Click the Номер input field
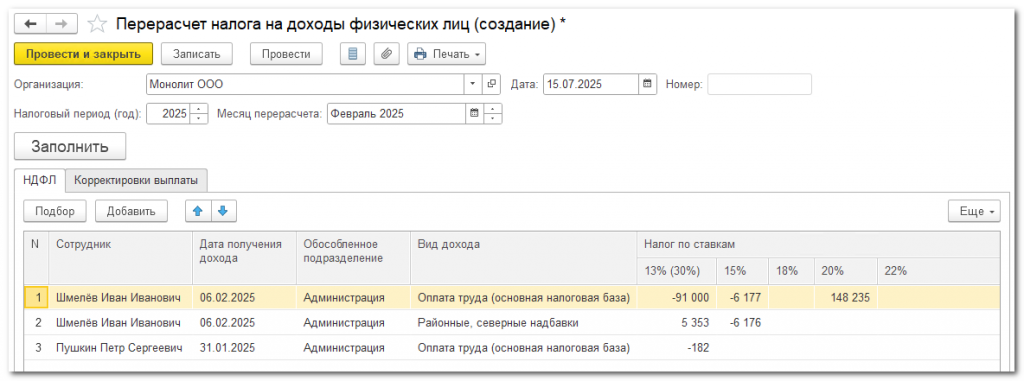 [x=760, y=84]
